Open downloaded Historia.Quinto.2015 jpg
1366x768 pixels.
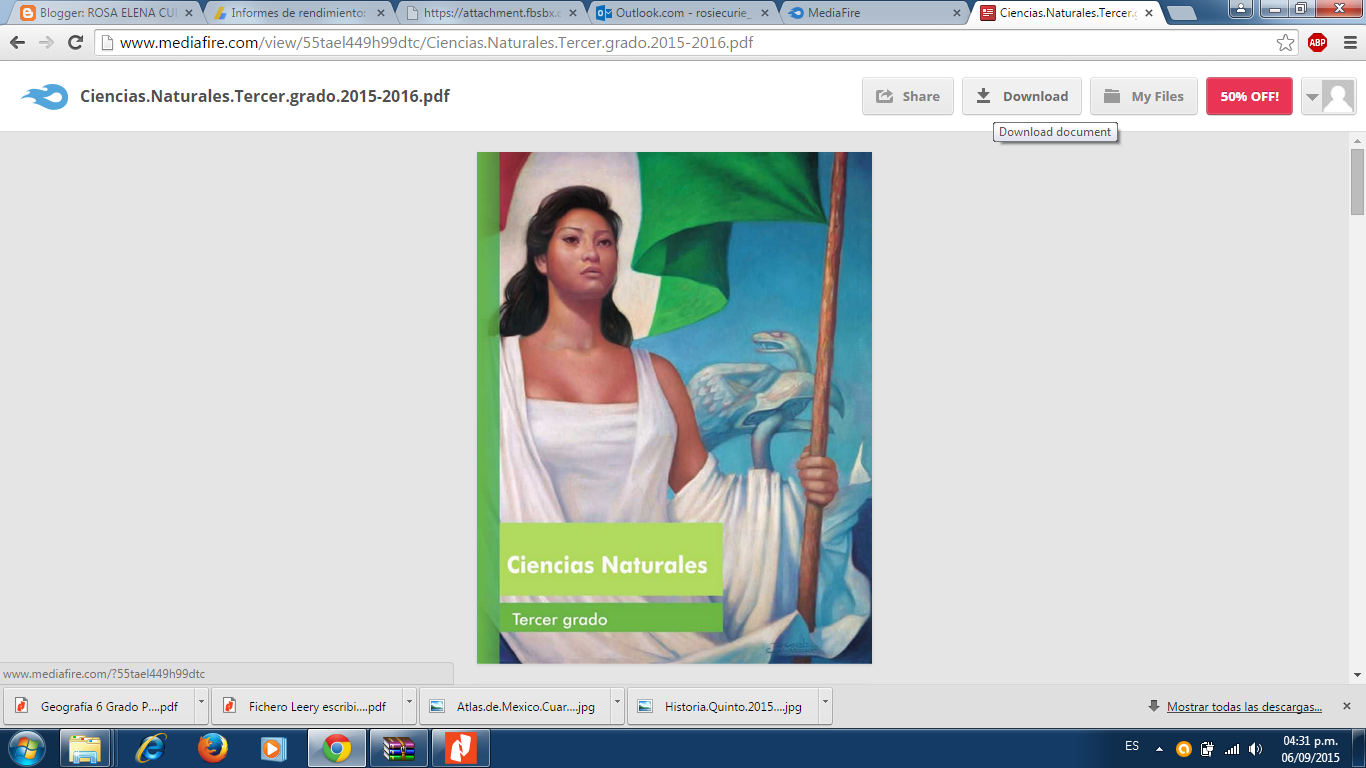721,706
